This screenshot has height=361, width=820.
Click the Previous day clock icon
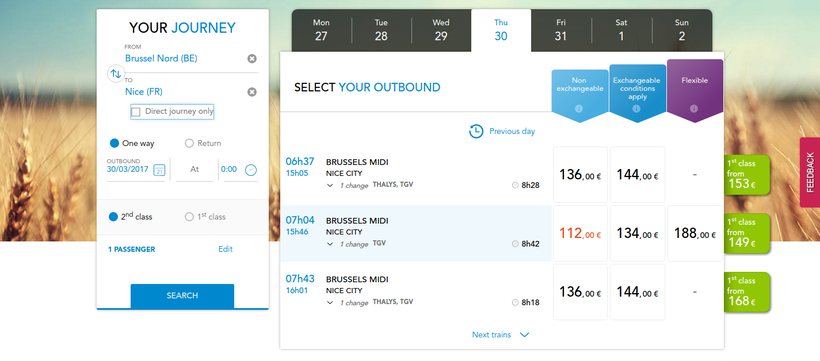pos(476,131)
